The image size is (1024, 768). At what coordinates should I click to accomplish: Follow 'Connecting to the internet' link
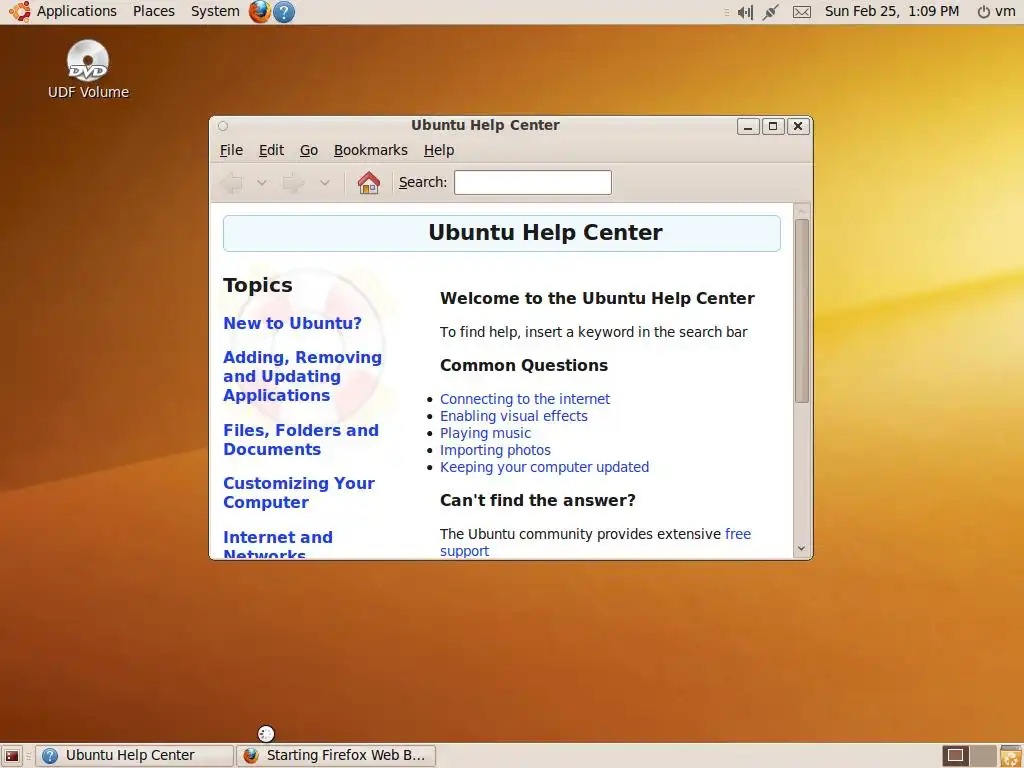pos(524,399)
